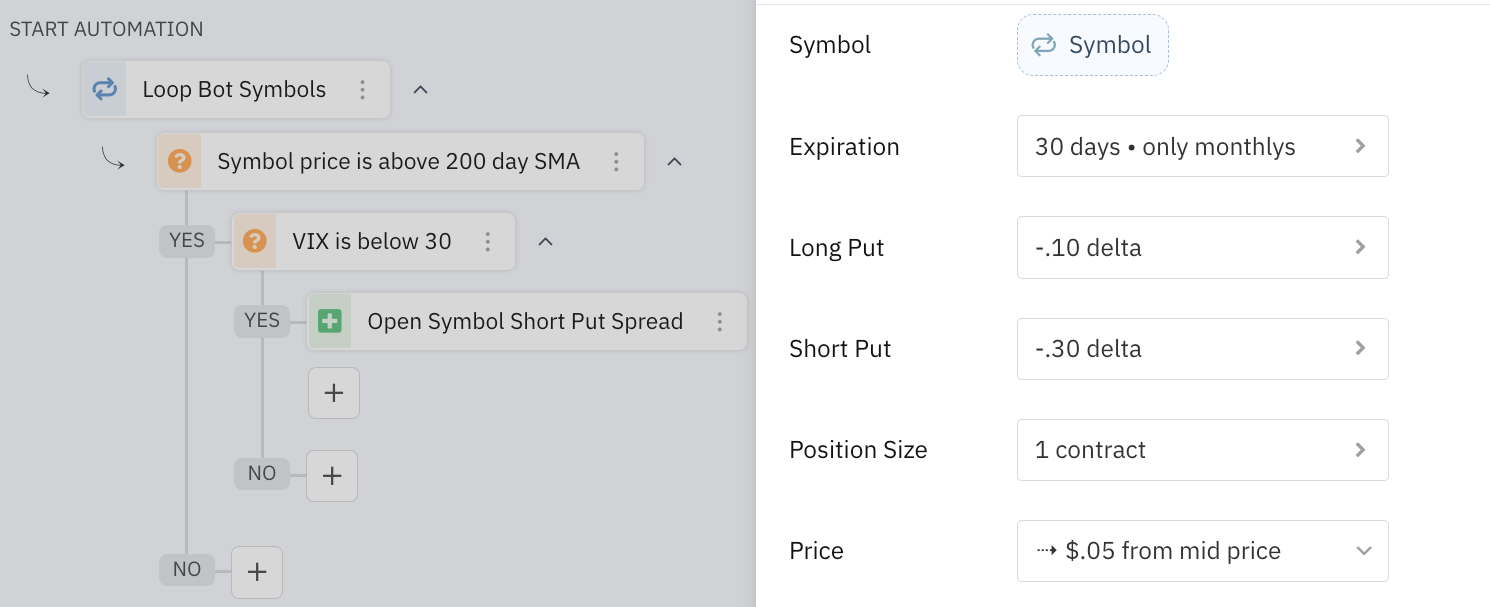Add an action after Open Short Put Spread
Screen dimensions: 1490x607
pos(333,392)
